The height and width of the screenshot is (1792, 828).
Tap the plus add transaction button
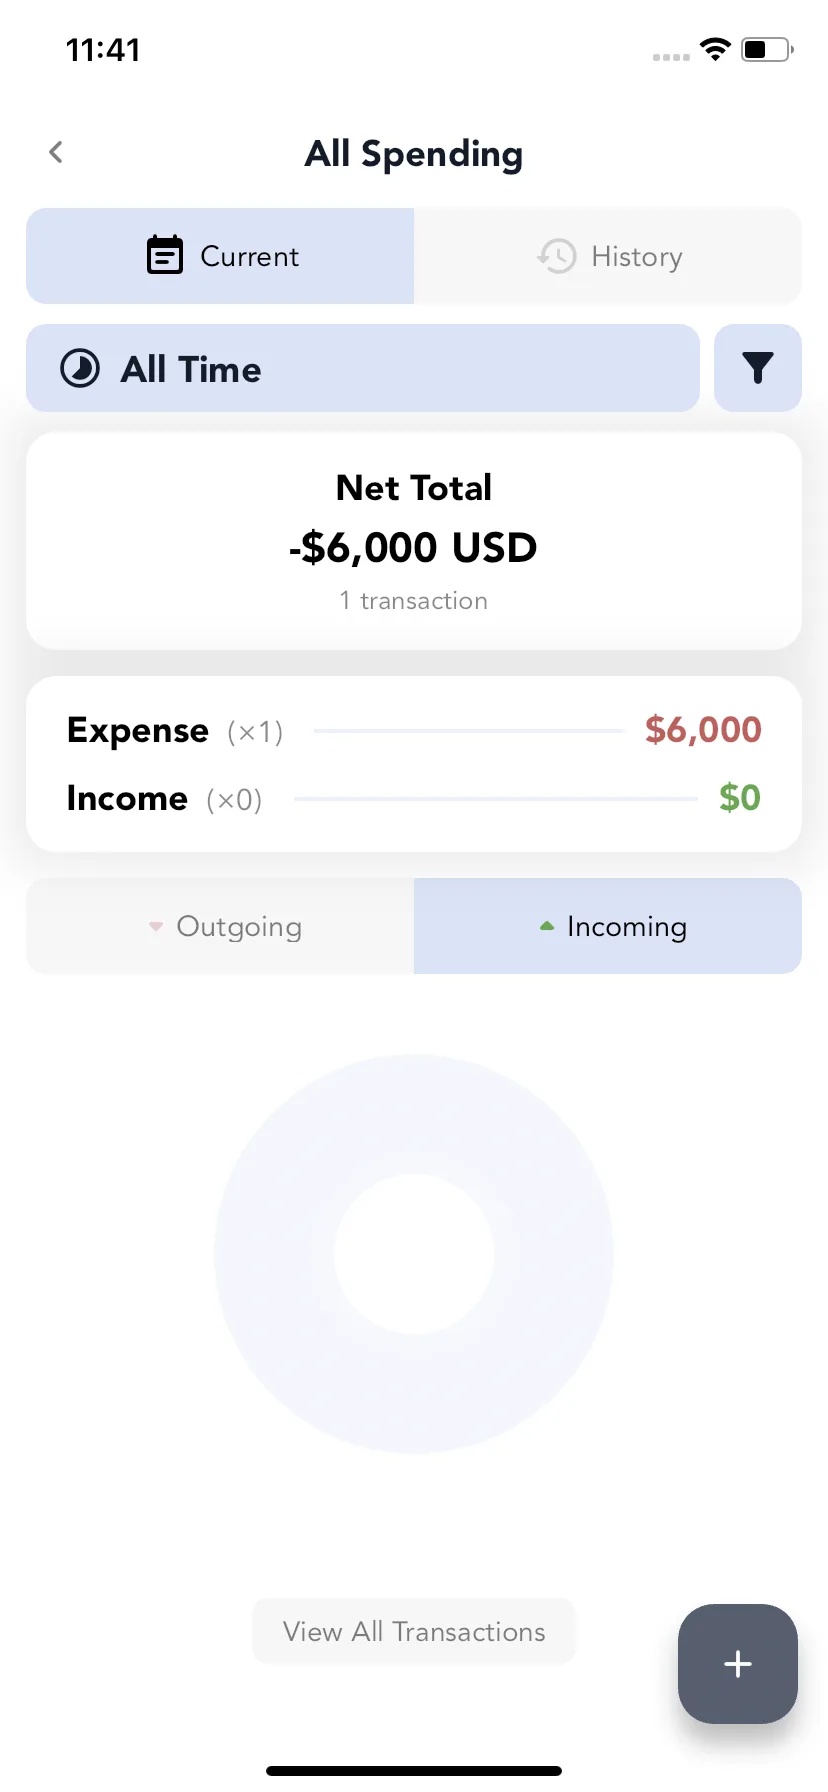pyautogui.click(x=738, y=1664)
